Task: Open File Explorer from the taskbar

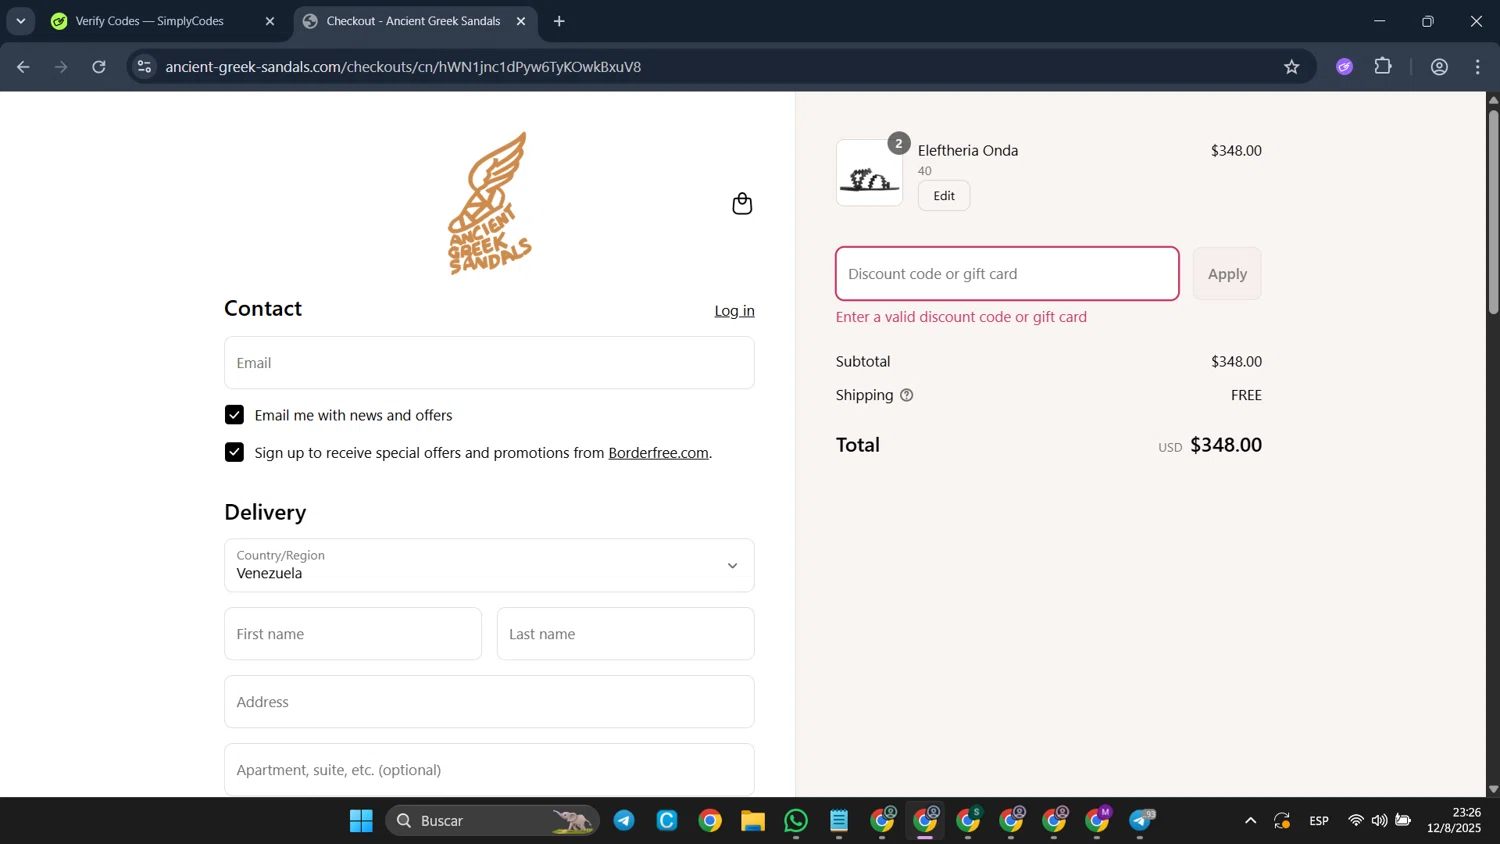Action: pyautogui.click(x=753, y=821)
